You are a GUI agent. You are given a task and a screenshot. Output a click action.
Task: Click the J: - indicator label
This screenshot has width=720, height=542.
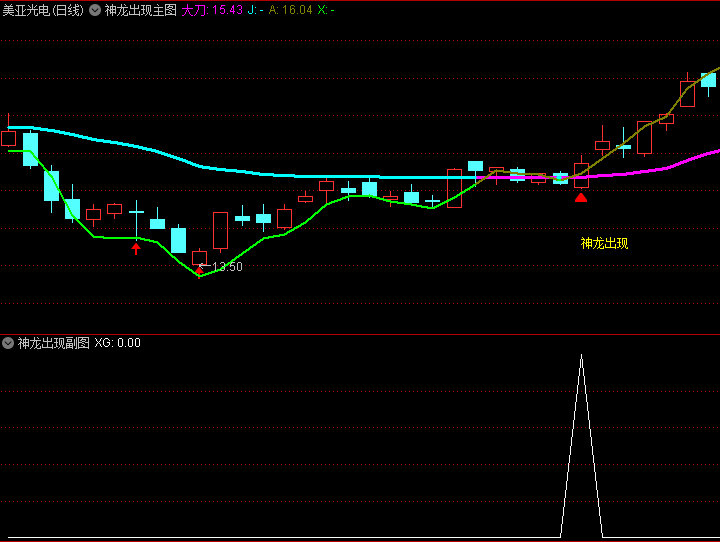pos(255,10)
